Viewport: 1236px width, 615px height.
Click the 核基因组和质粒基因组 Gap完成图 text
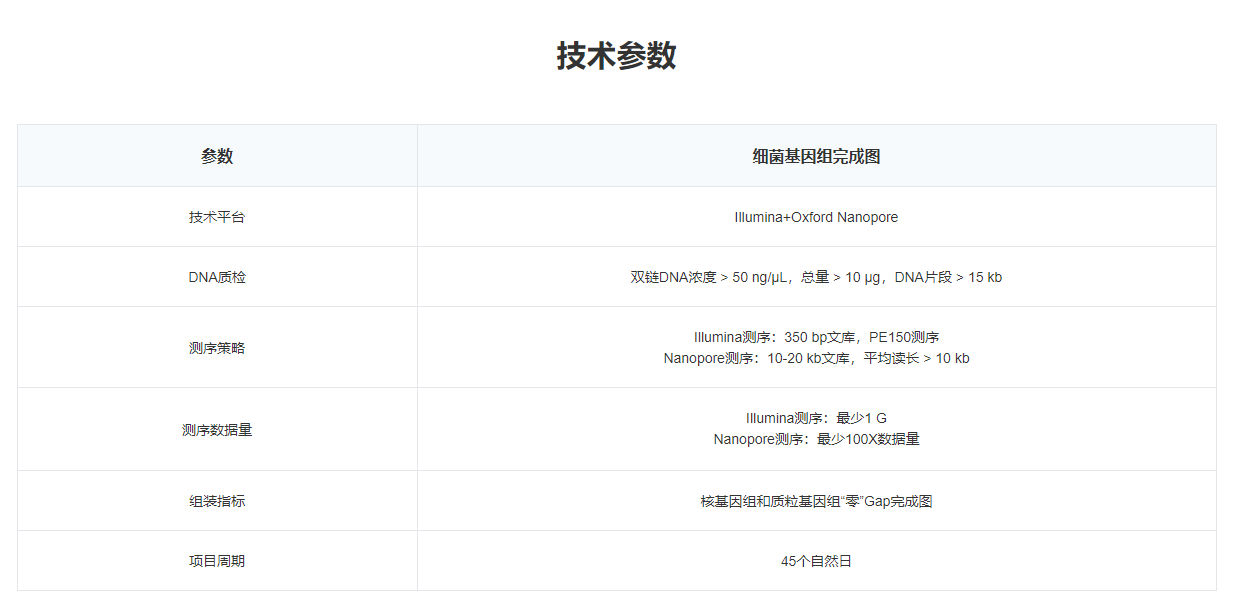816,501
